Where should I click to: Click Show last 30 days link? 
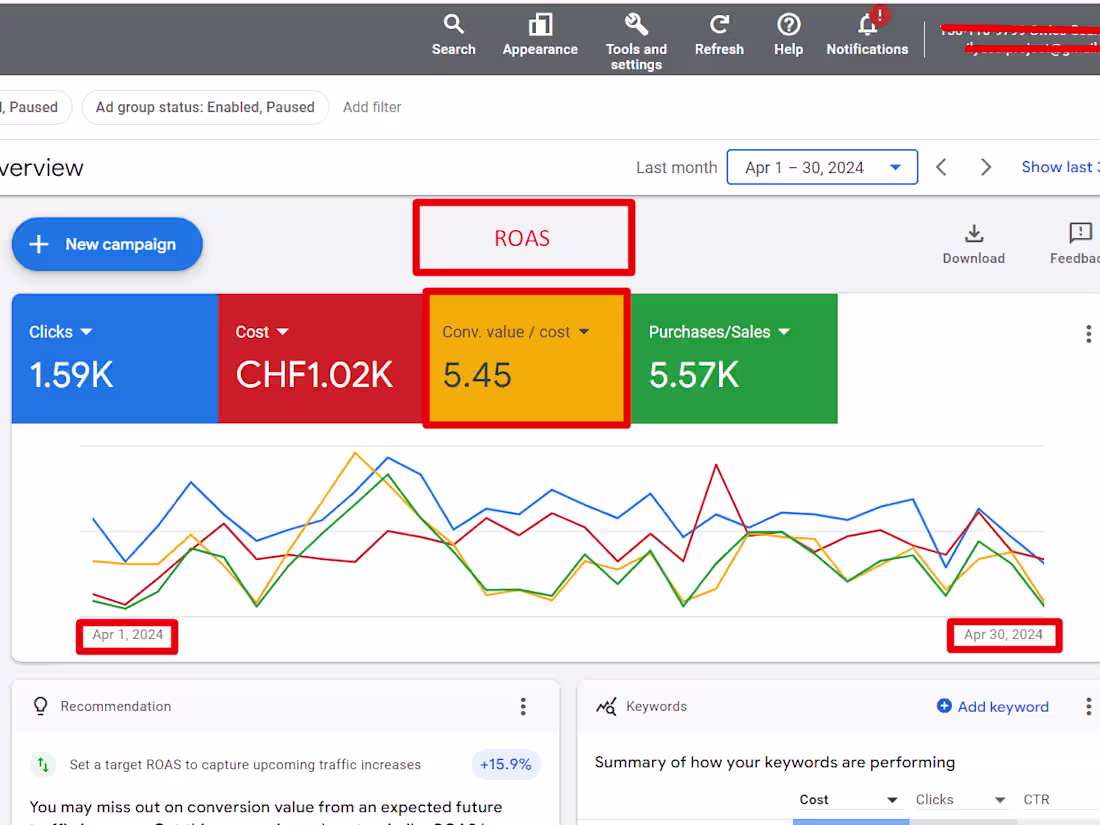[1060, 167]
